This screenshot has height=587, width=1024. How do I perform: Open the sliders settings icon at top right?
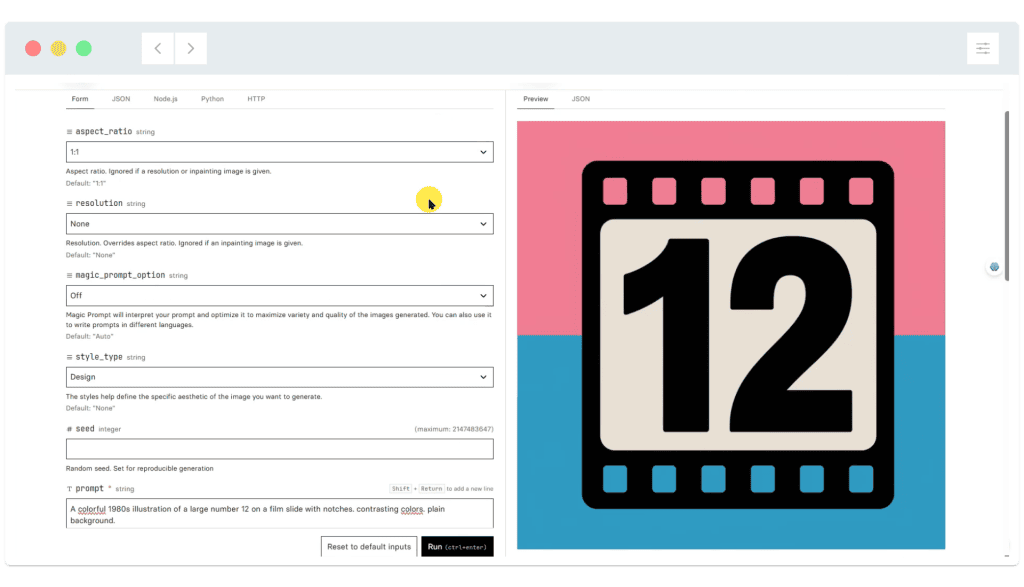(983, 48)
